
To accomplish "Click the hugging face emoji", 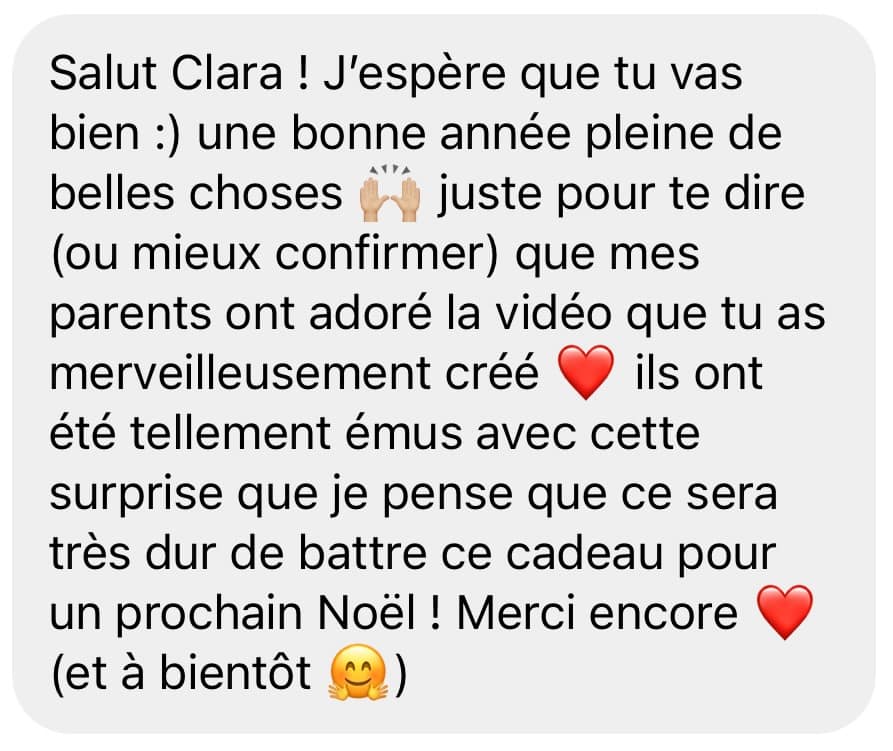I will [x=358, y=672].
